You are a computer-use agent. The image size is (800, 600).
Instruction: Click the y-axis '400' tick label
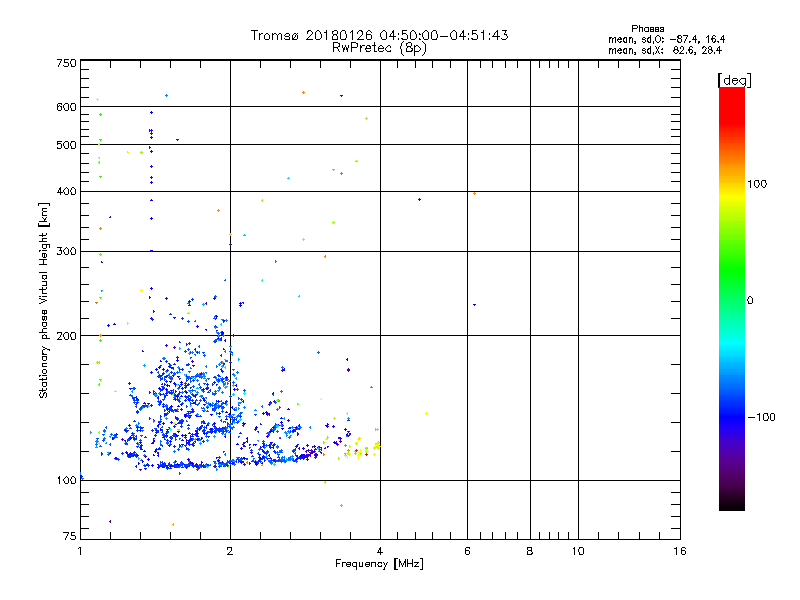66,191
